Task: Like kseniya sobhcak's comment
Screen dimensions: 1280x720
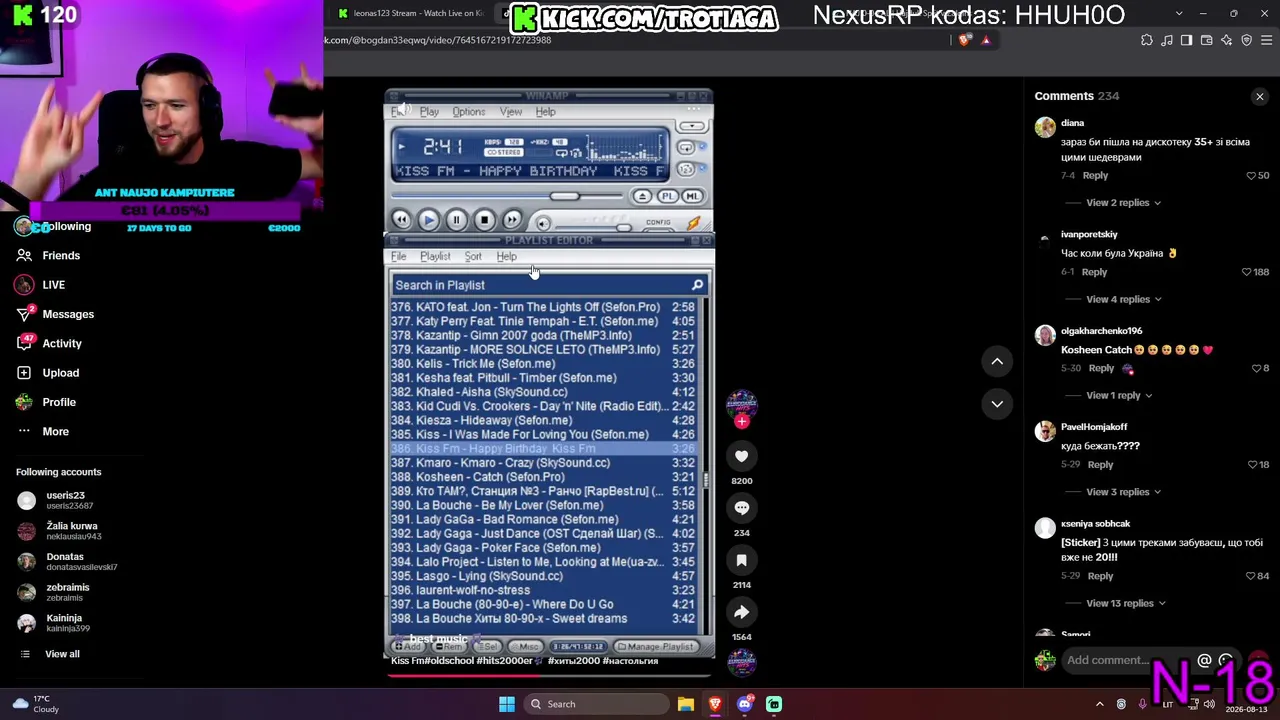Action: (1251, 576)
